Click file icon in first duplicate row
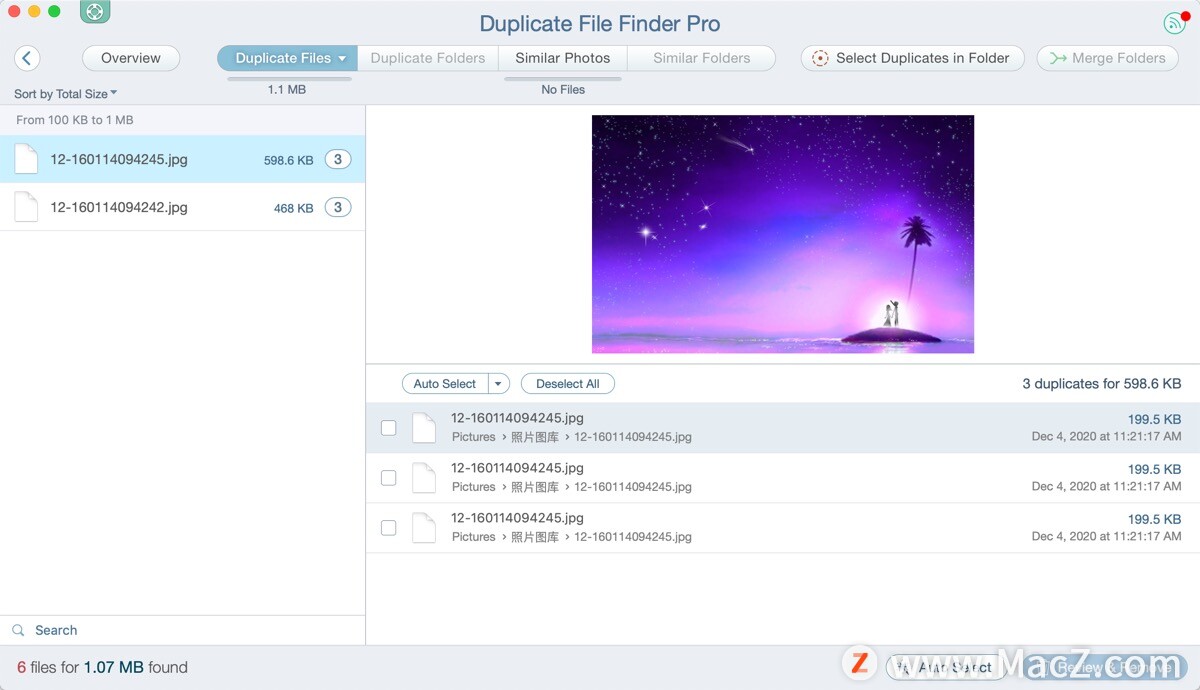This screenshot has height=690, width=1200. point(424,428)
